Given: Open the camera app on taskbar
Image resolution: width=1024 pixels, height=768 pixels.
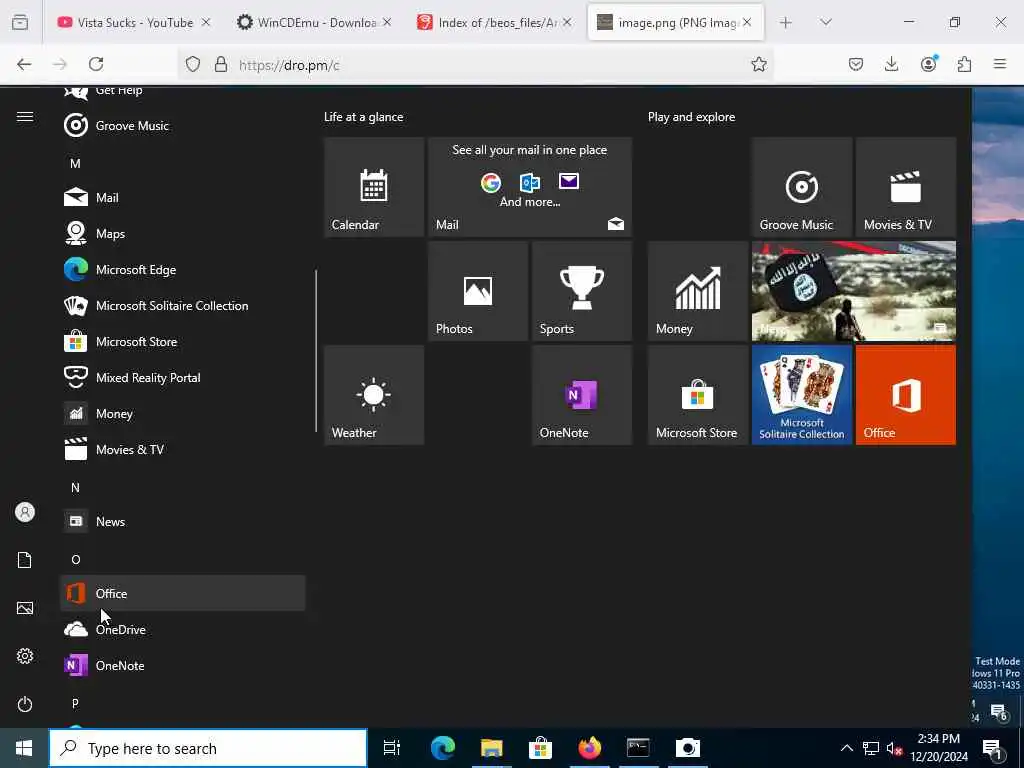Looking at the screenshot, I should pyautogui.click(x=688, y=748).
